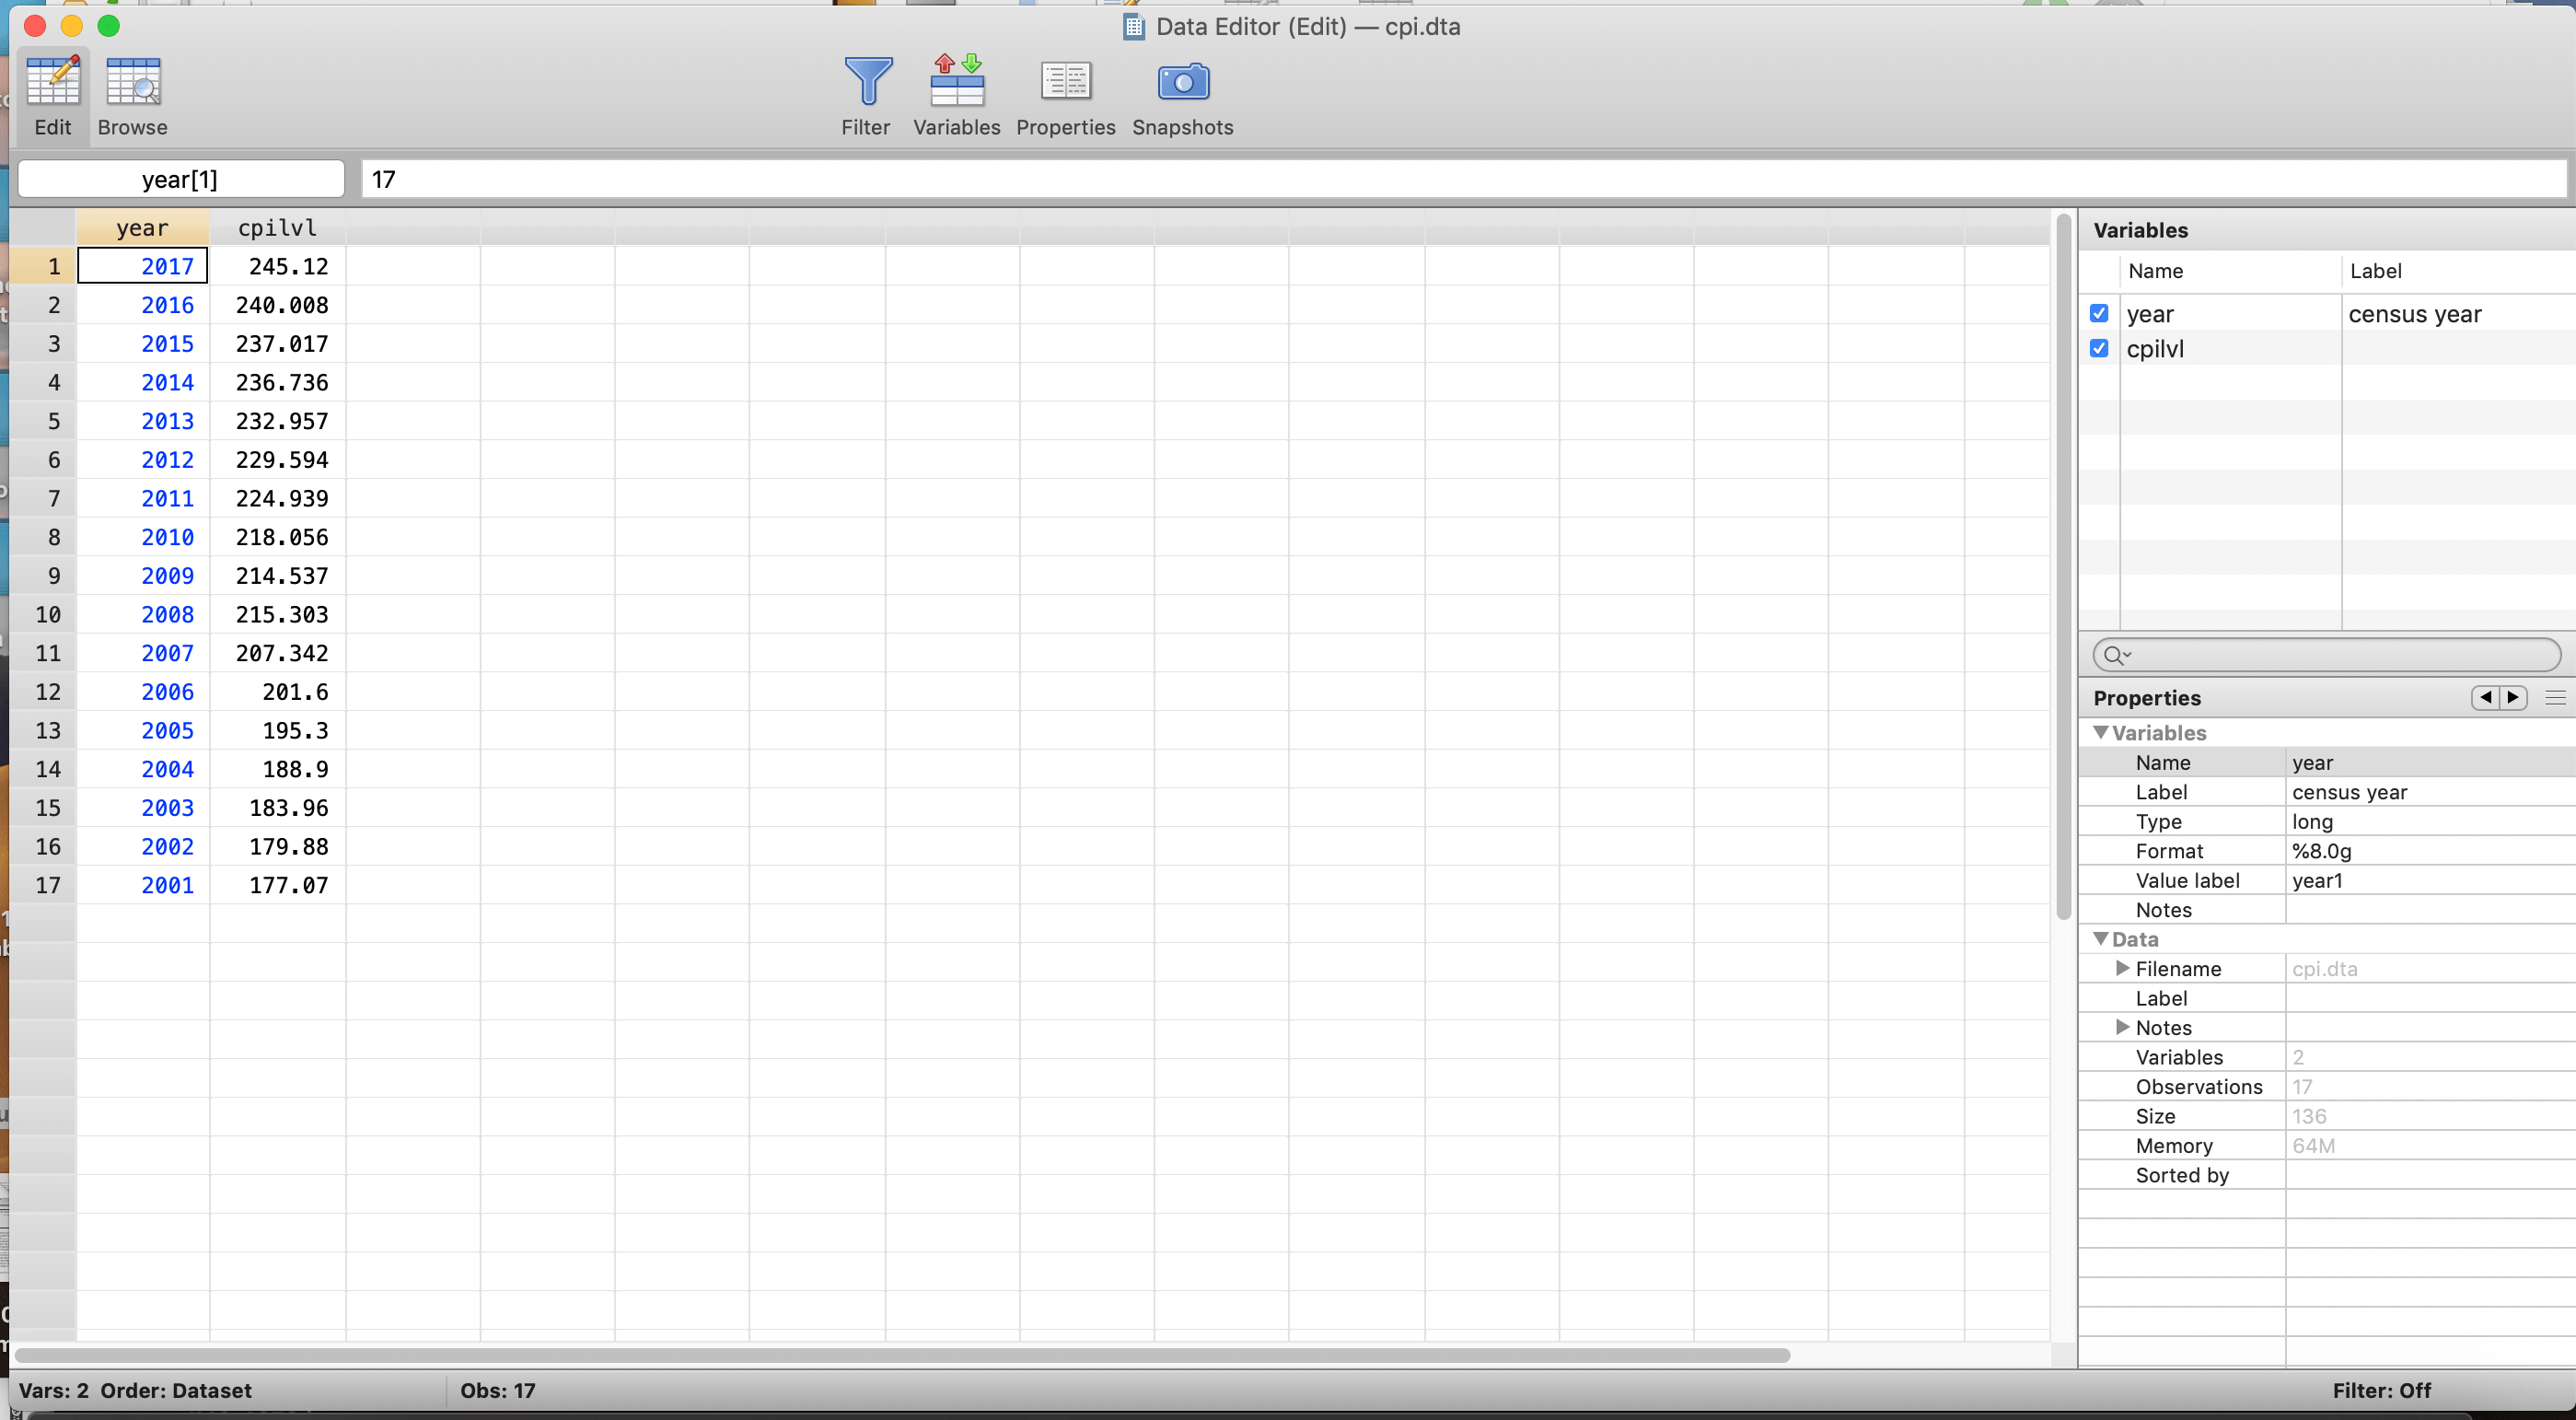Open the Filter tool

click(866, 82)
